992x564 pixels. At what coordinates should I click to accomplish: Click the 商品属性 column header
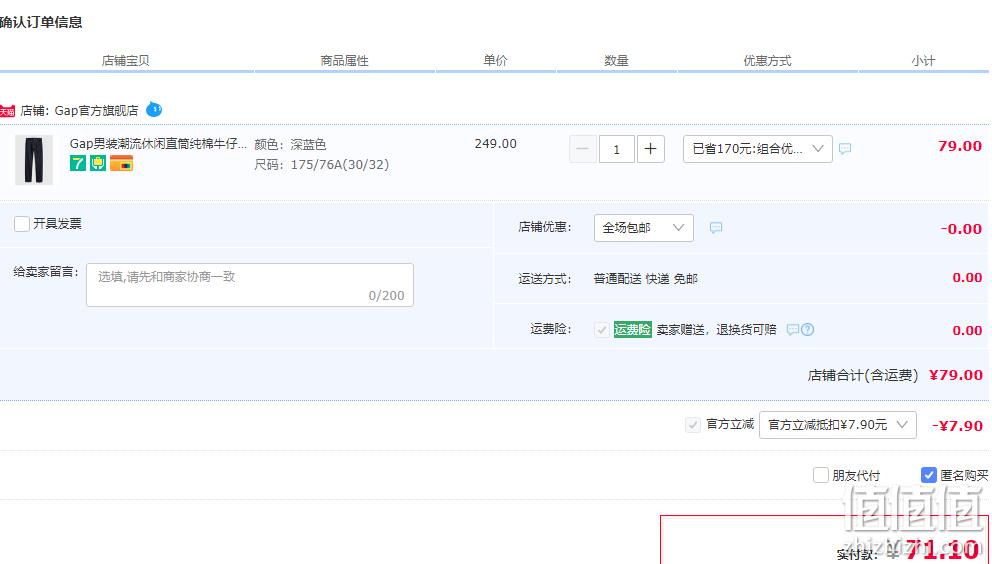coord(344,61)
